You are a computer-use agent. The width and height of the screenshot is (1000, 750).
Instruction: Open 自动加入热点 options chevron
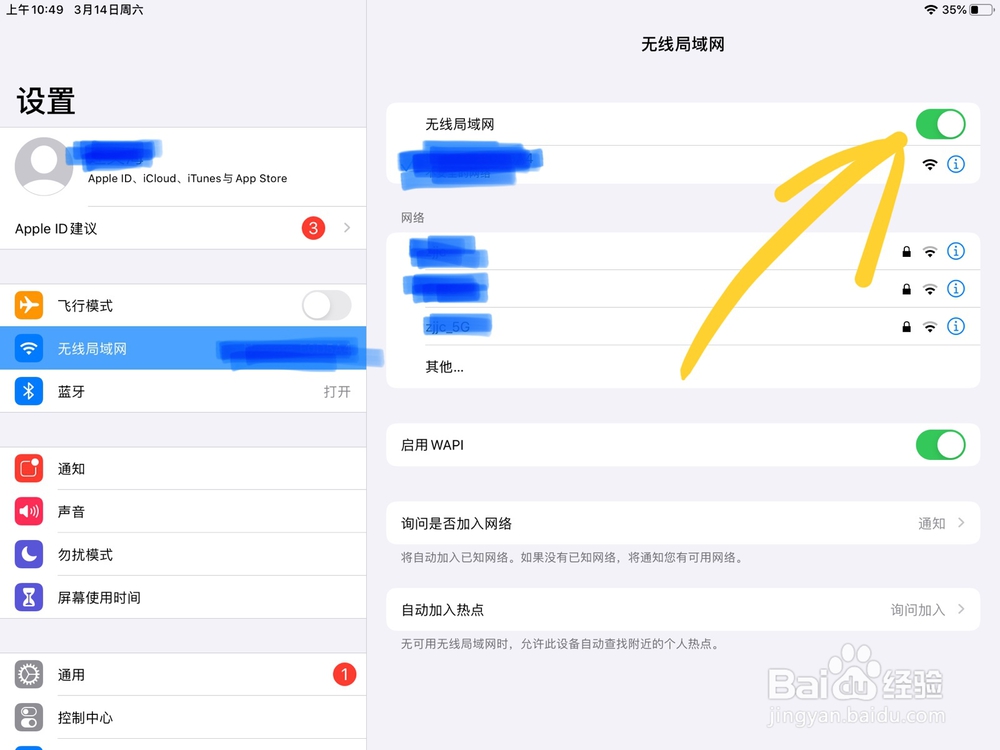(x=961, y=610)
